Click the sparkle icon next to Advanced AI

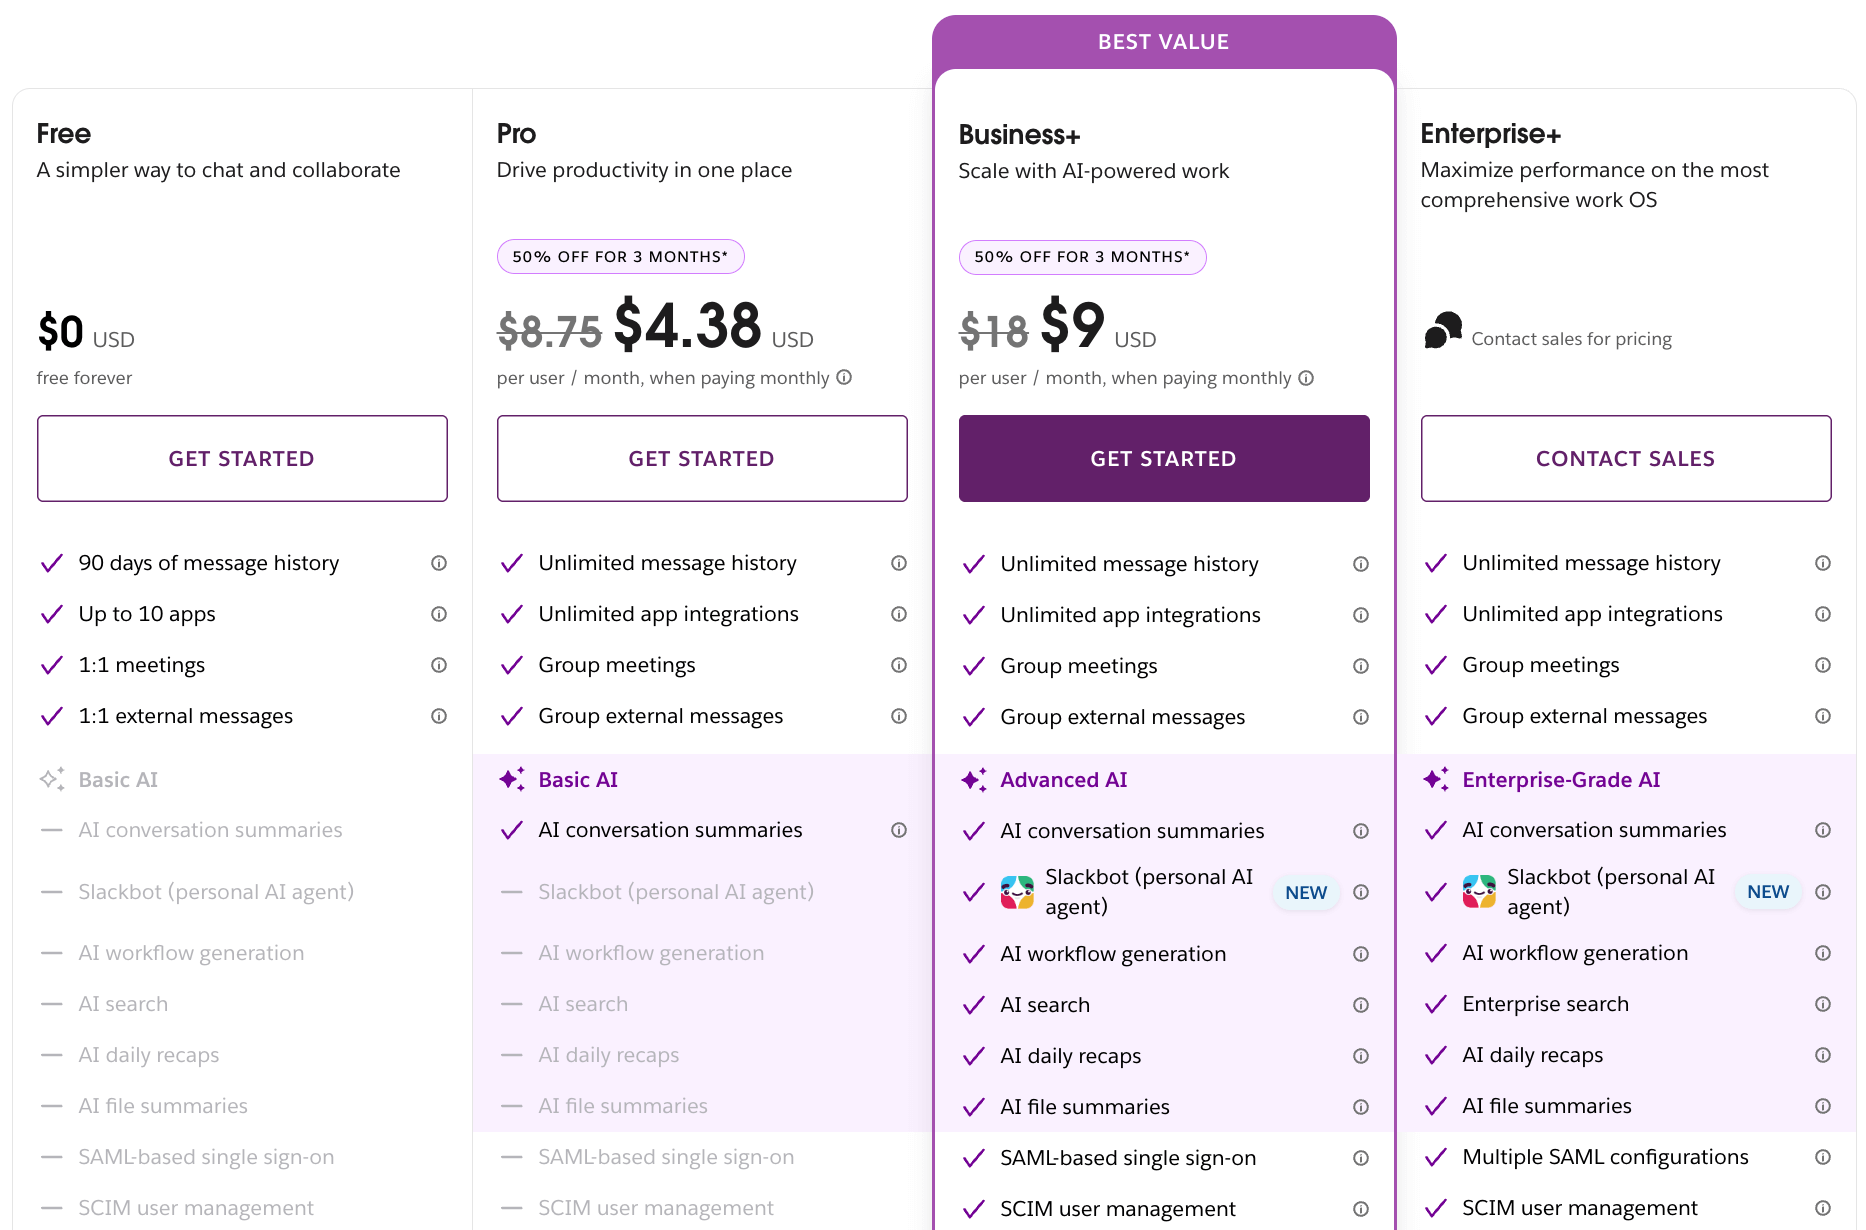[x=973, y=779]
